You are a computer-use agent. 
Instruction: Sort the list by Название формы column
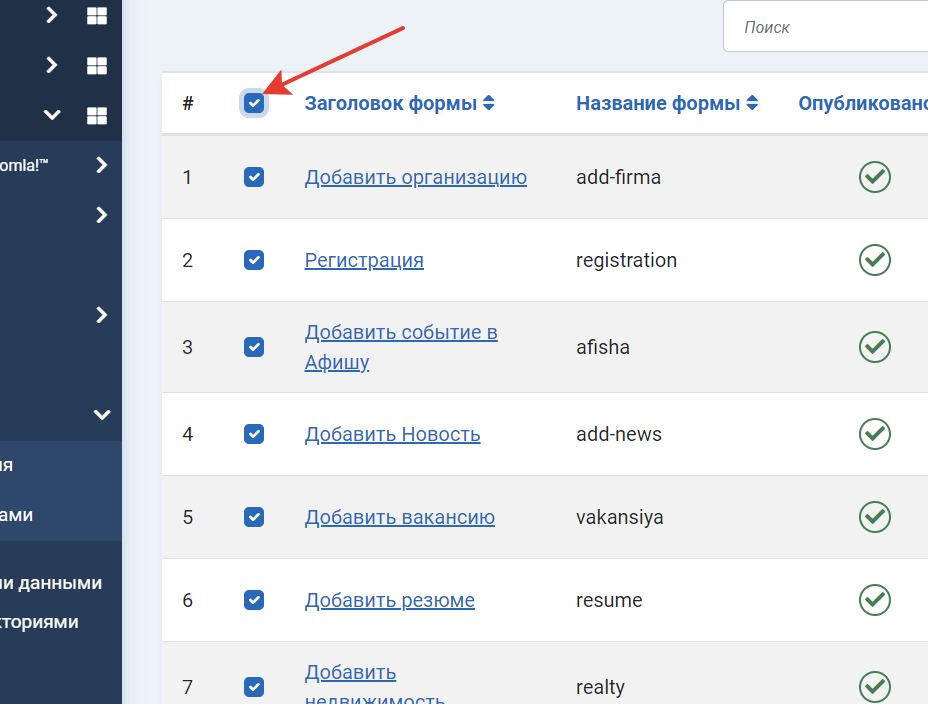point(666,103)
